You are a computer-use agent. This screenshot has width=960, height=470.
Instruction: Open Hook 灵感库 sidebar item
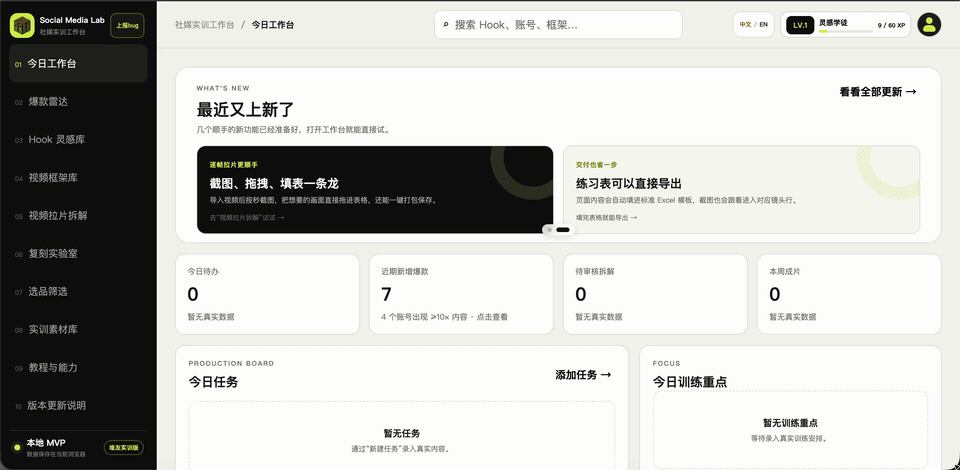(78, 140)
